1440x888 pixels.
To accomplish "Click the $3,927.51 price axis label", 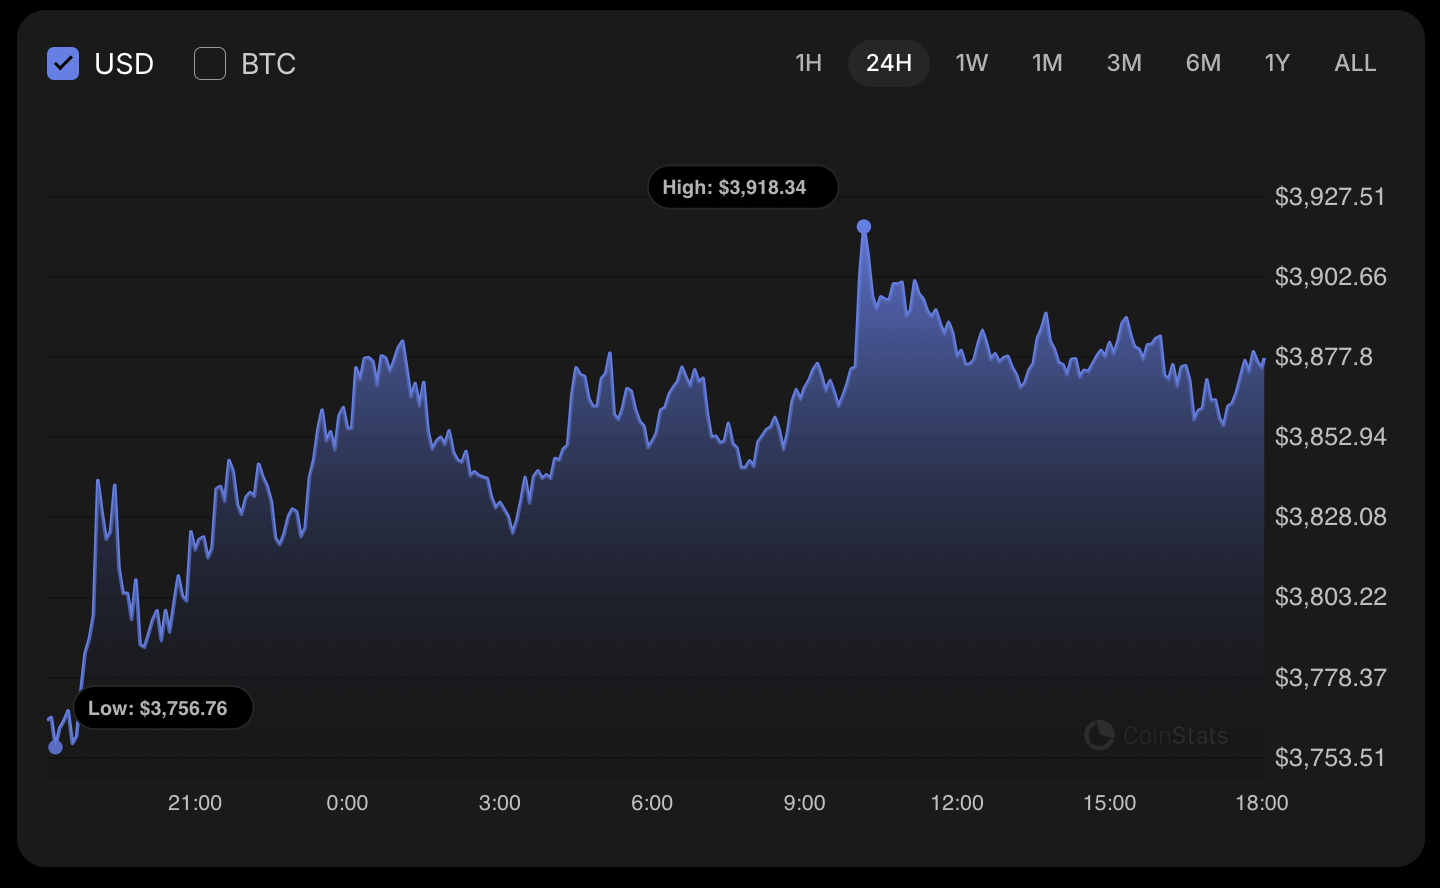I will 1329,197.
